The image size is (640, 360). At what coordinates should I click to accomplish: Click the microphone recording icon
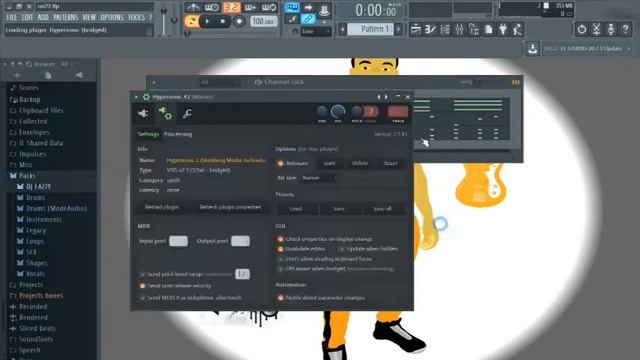[611, 29]
